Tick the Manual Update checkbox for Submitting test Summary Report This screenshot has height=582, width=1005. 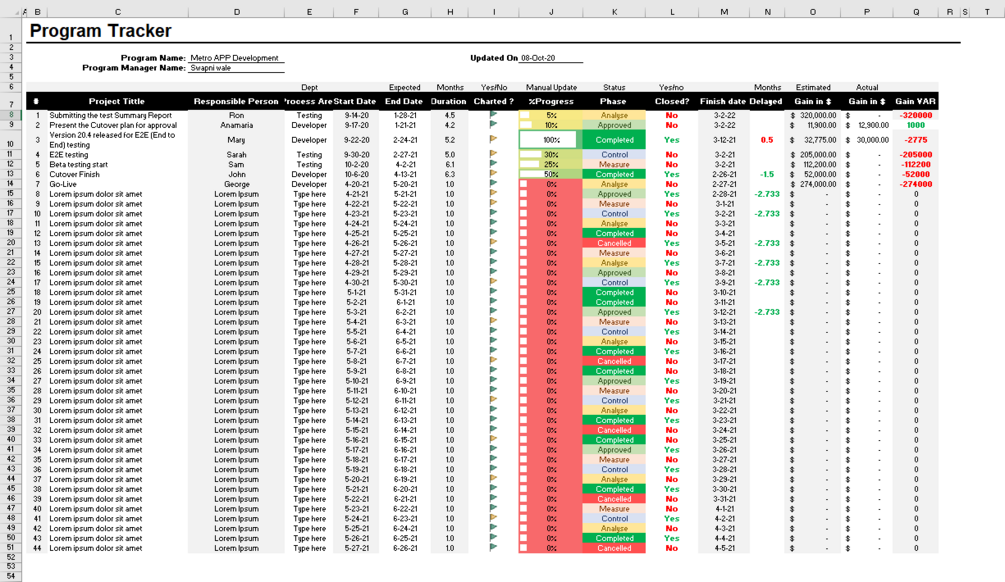(524, 116)
